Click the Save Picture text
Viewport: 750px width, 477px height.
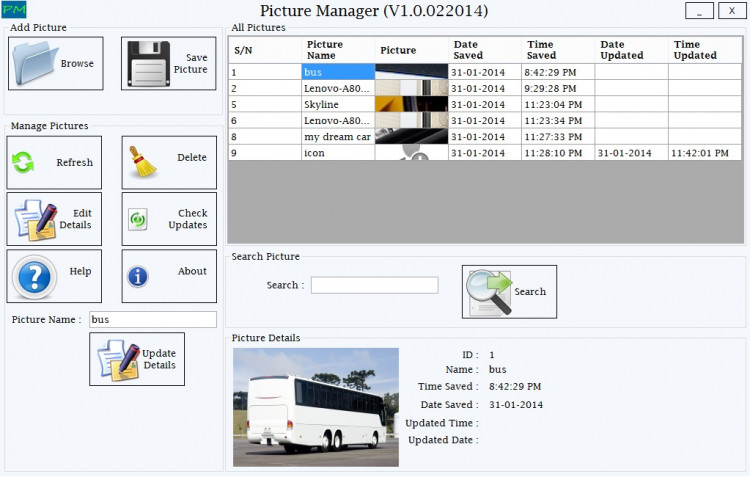point(190,63)
